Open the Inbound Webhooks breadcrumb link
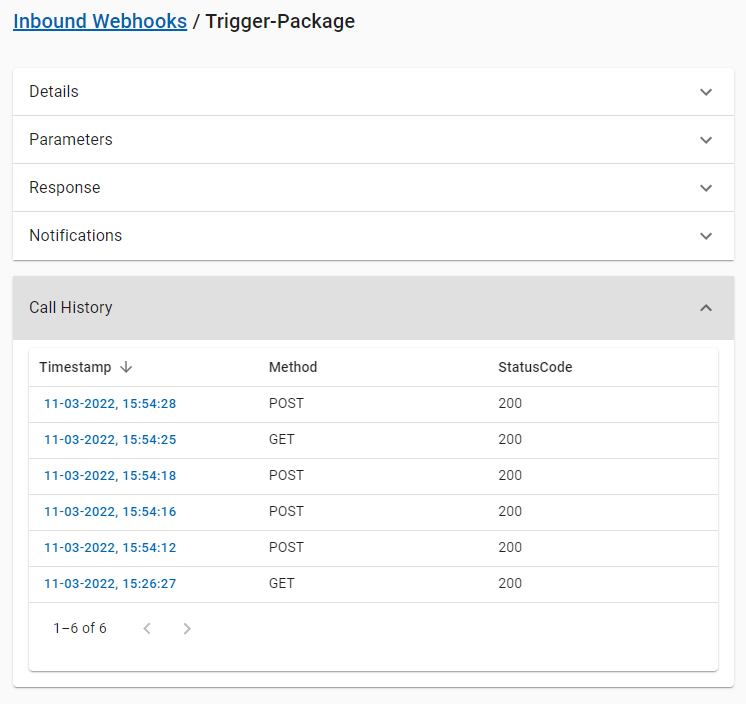Viewport: 746px width, 704px height. tap(100, 21)
